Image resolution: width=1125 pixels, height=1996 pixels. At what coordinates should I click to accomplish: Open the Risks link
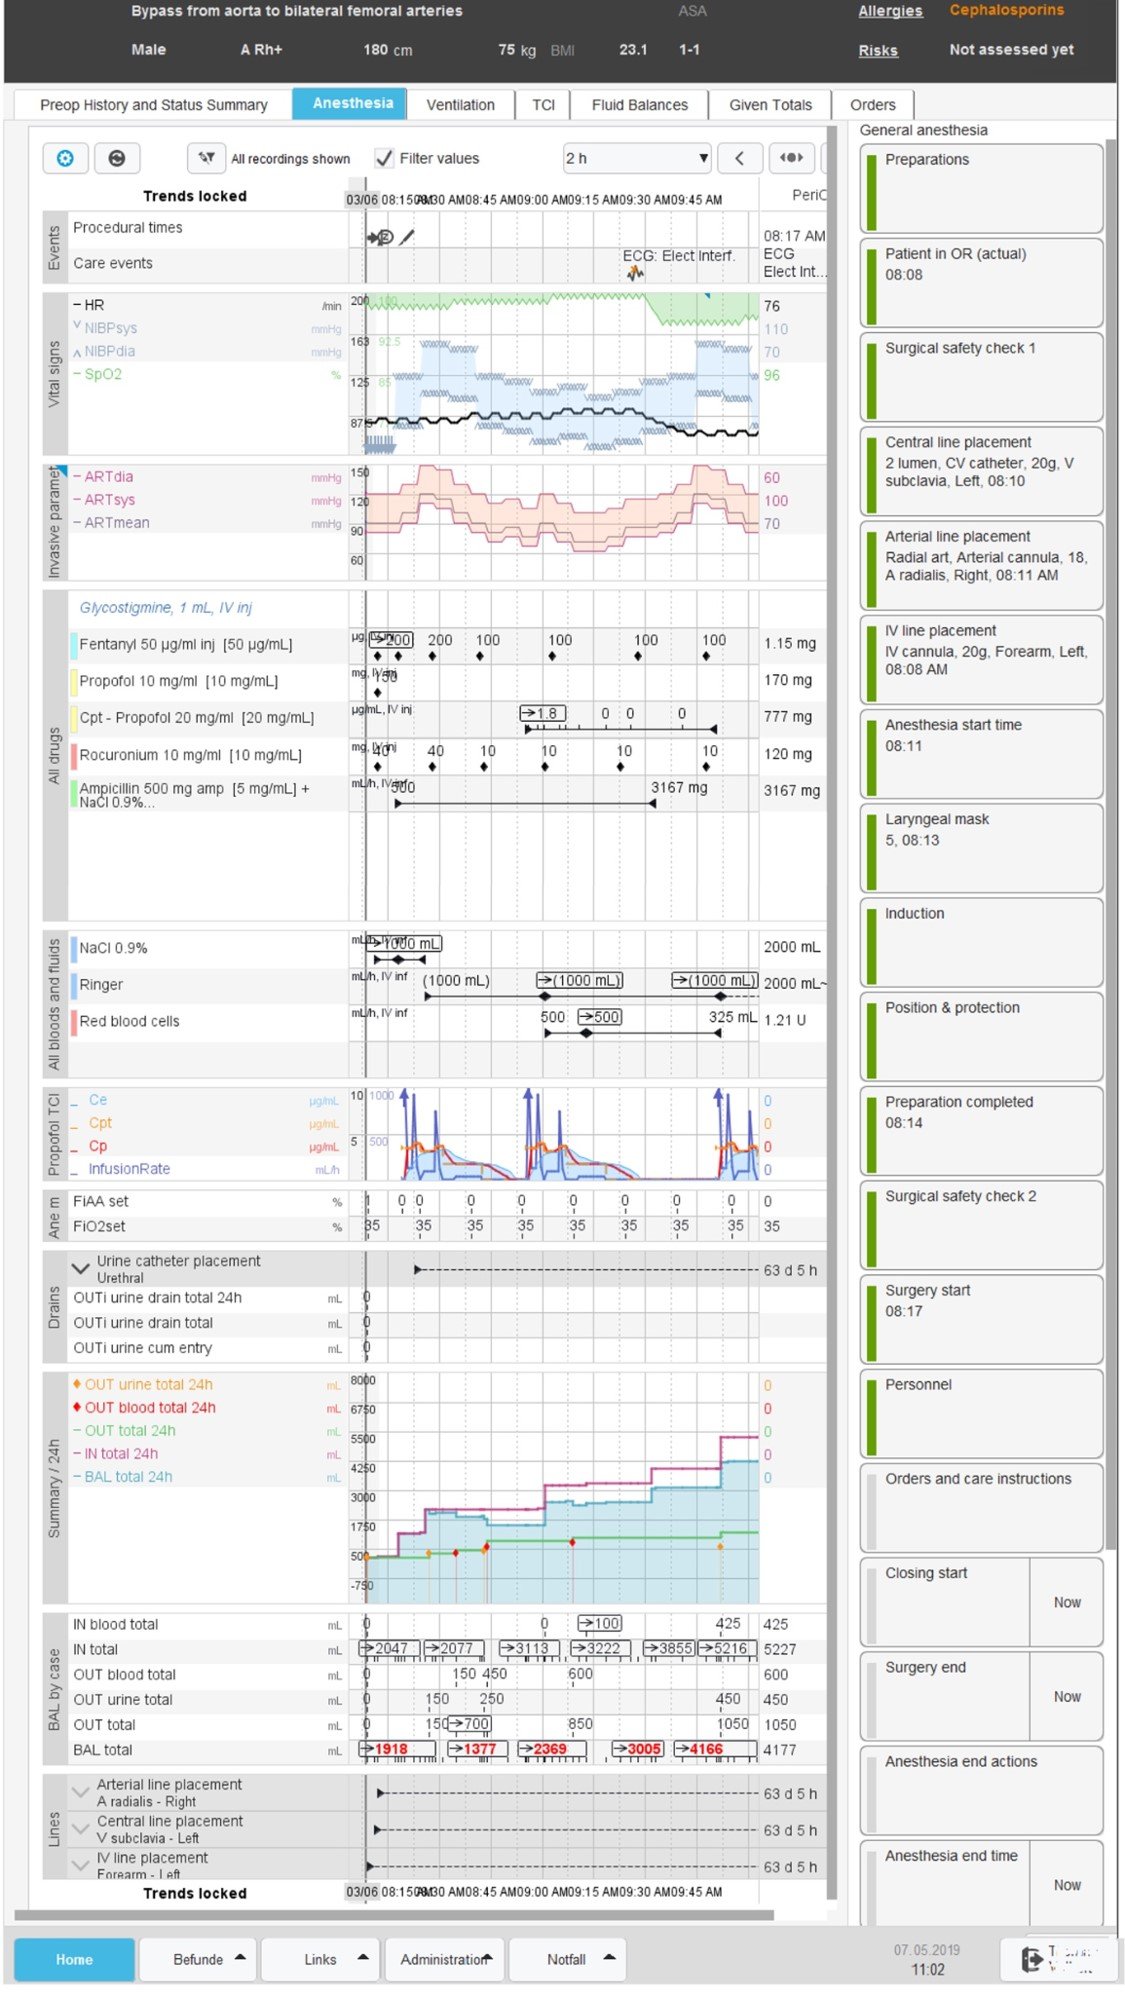point(878,50)
